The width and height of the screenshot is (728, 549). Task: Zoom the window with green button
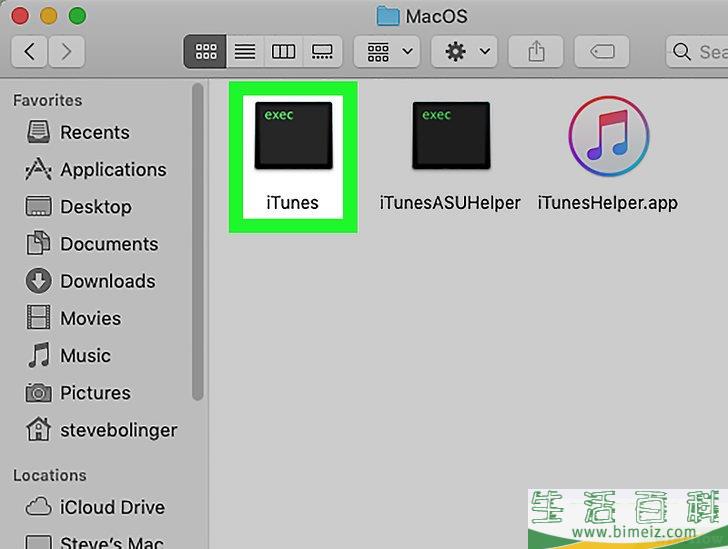[x=78, y=16]
